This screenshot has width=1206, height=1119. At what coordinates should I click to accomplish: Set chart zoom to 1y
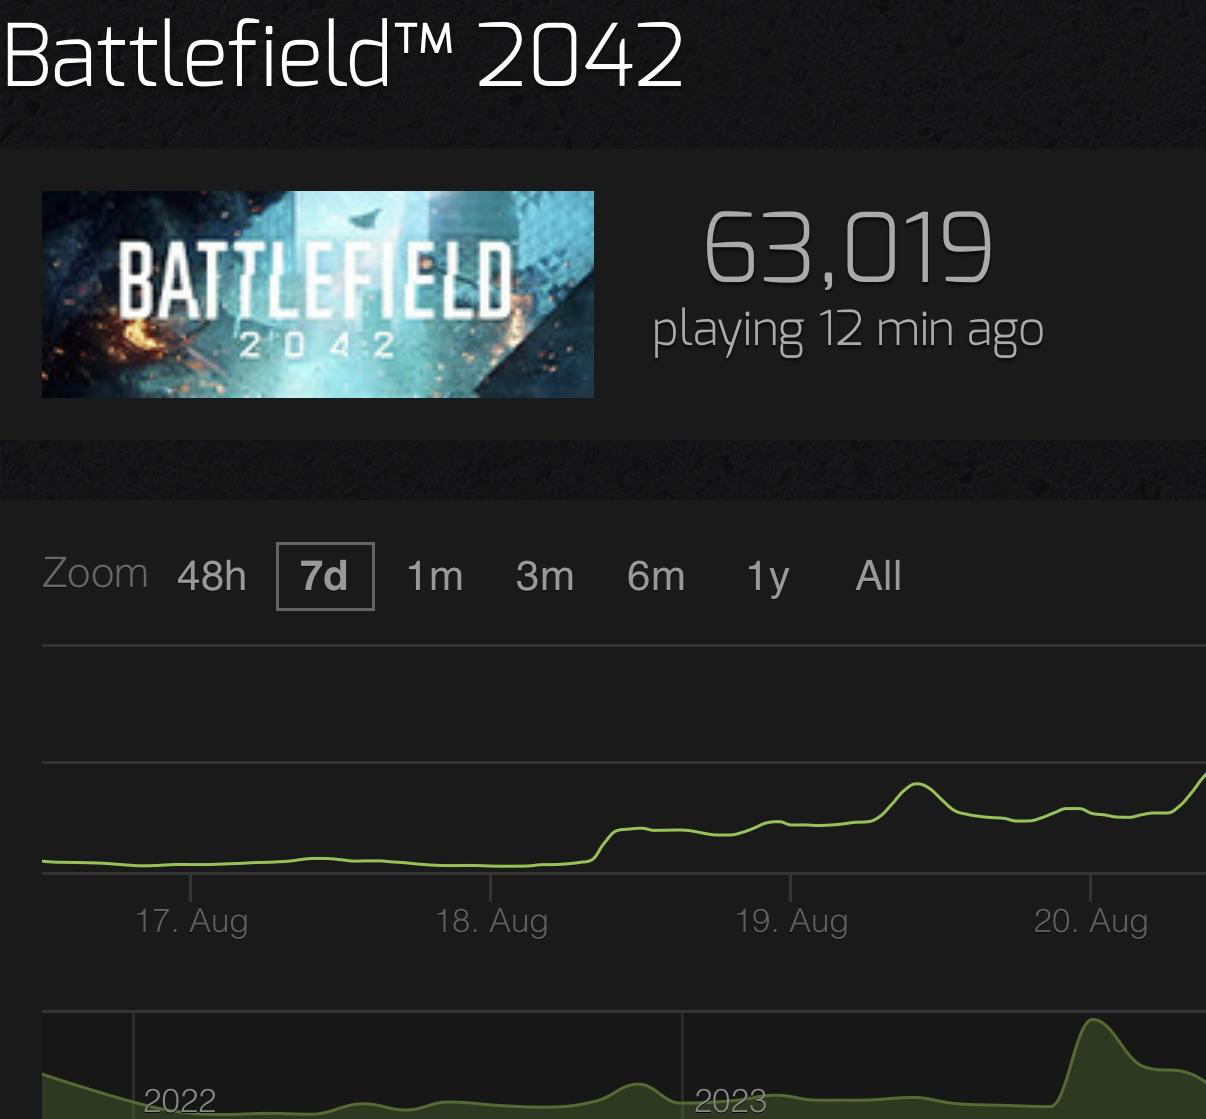coord(768,577)
